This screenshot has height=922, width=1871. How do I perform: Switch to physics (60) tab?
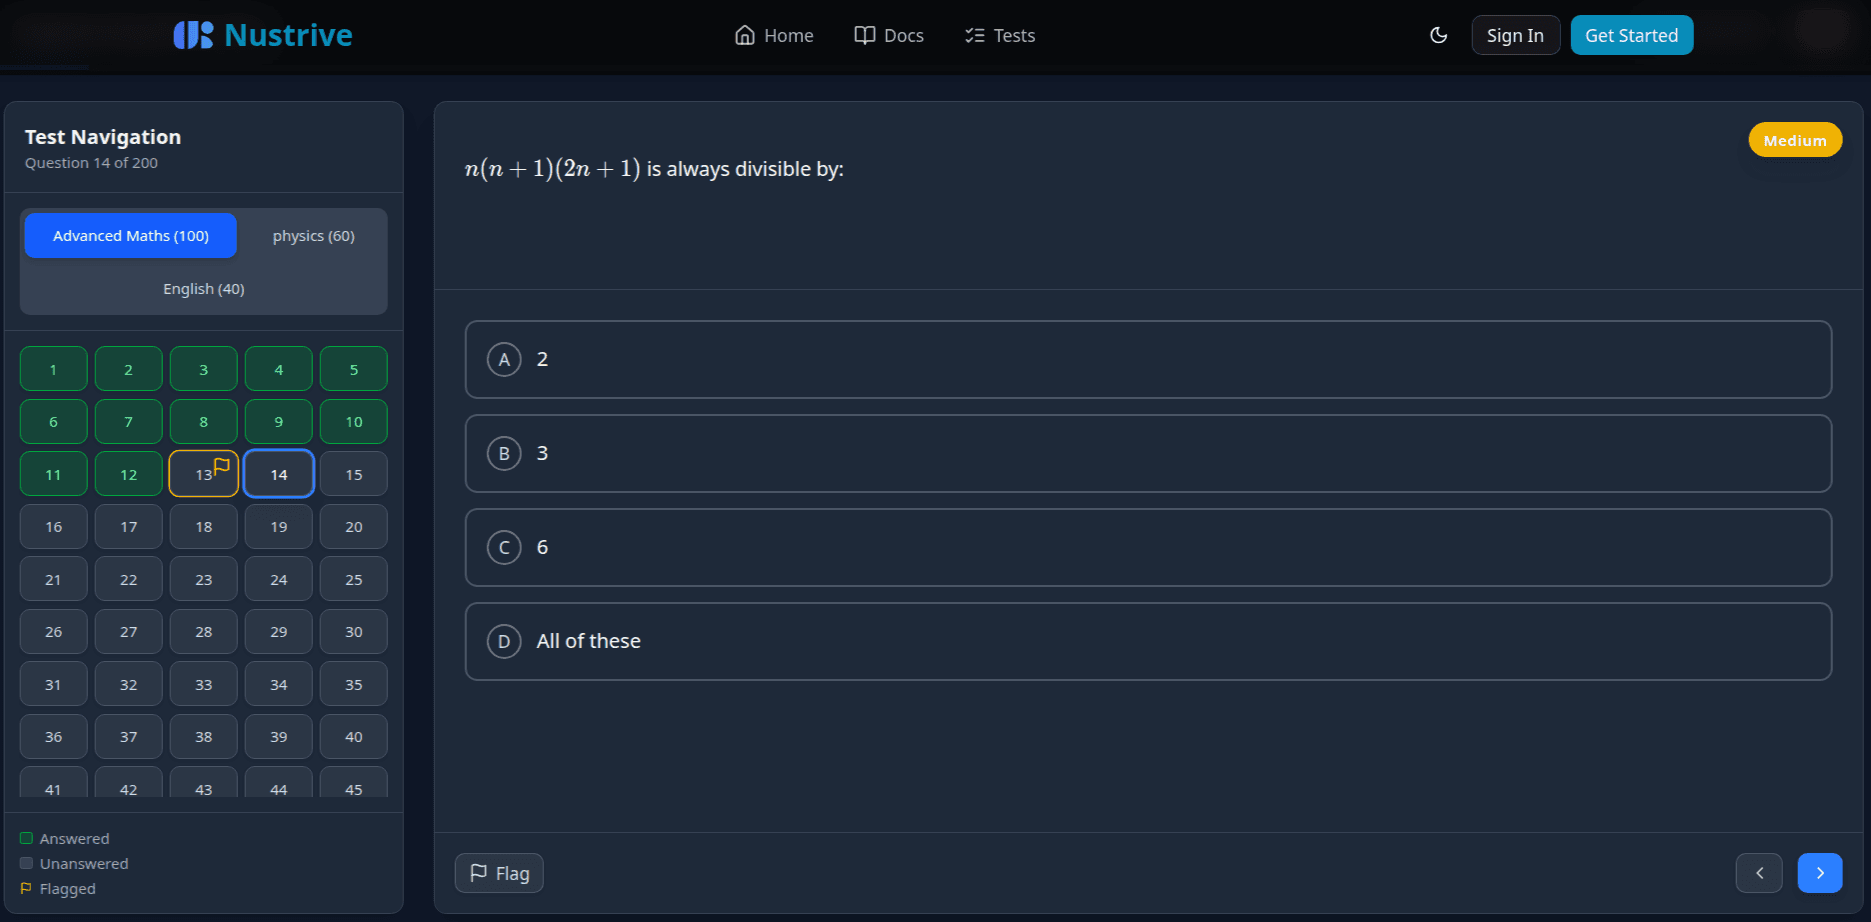[313, 236]
